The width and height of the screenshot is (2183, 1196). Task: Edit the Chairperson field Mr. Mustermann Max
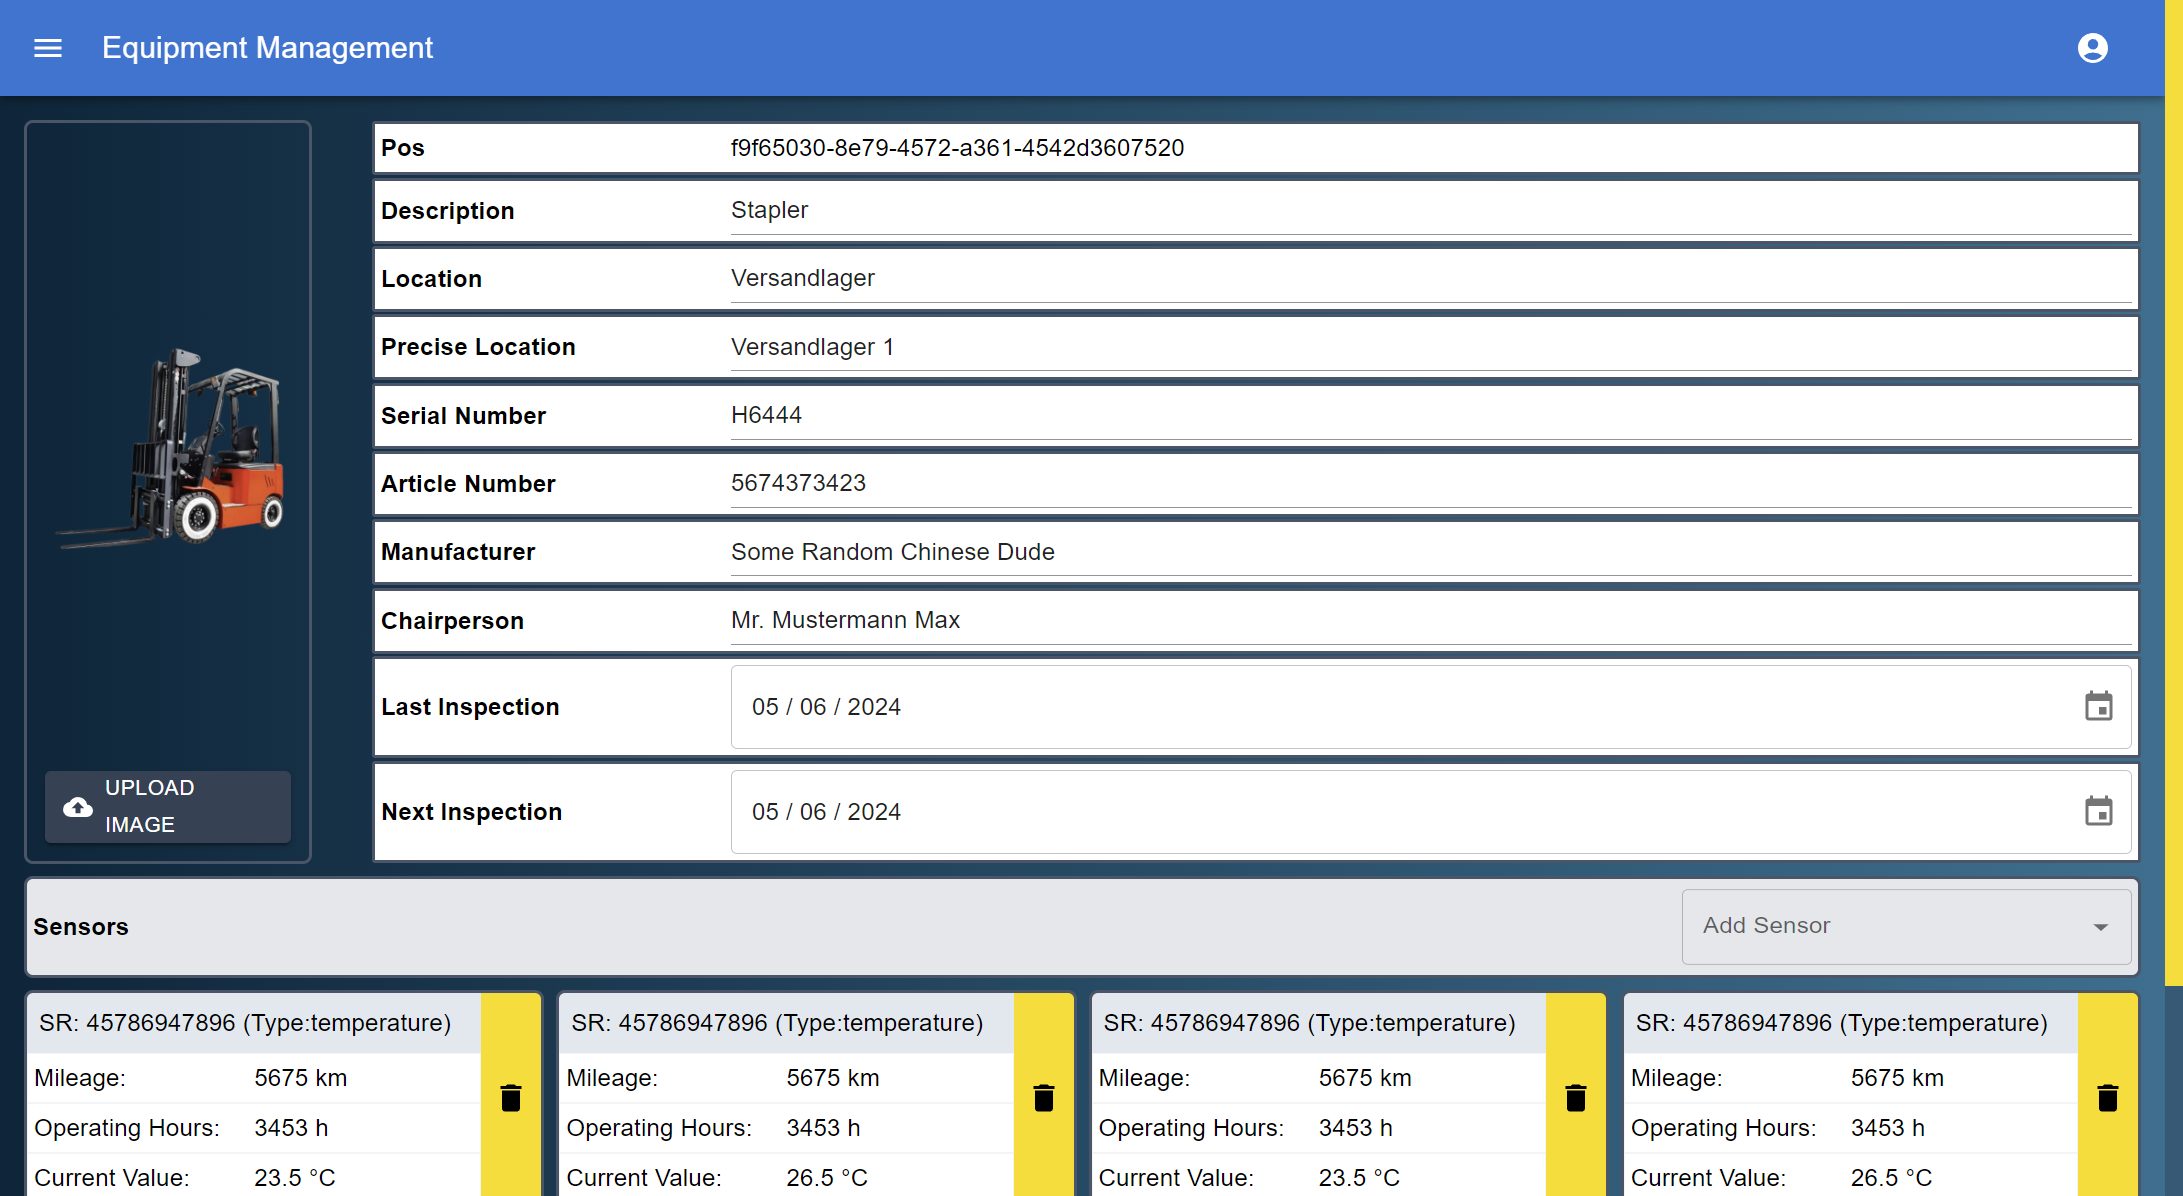pyautogui.click(x=1430, y=620)
